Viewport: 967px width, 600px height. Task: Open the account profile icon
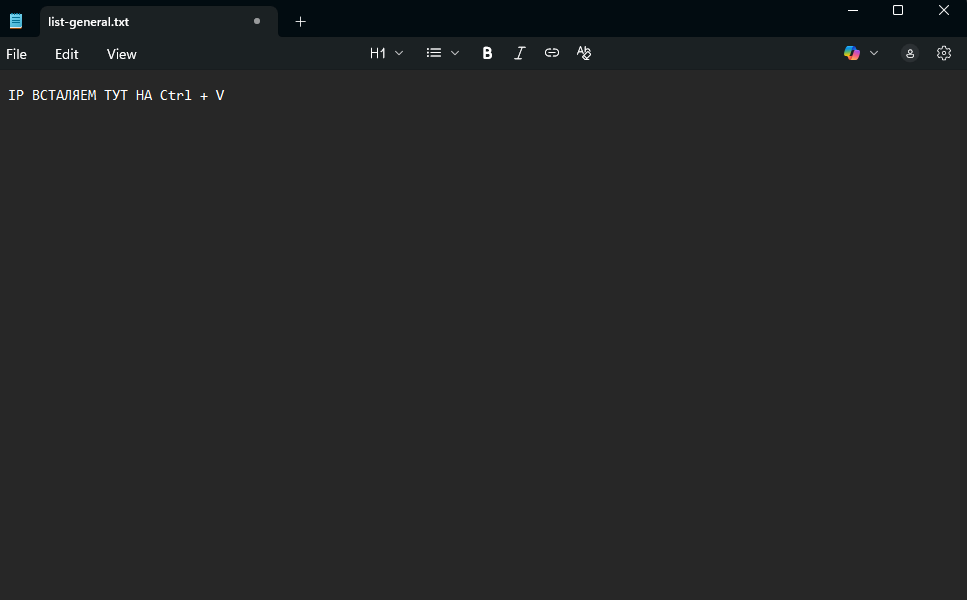click(x=909, y=53)
